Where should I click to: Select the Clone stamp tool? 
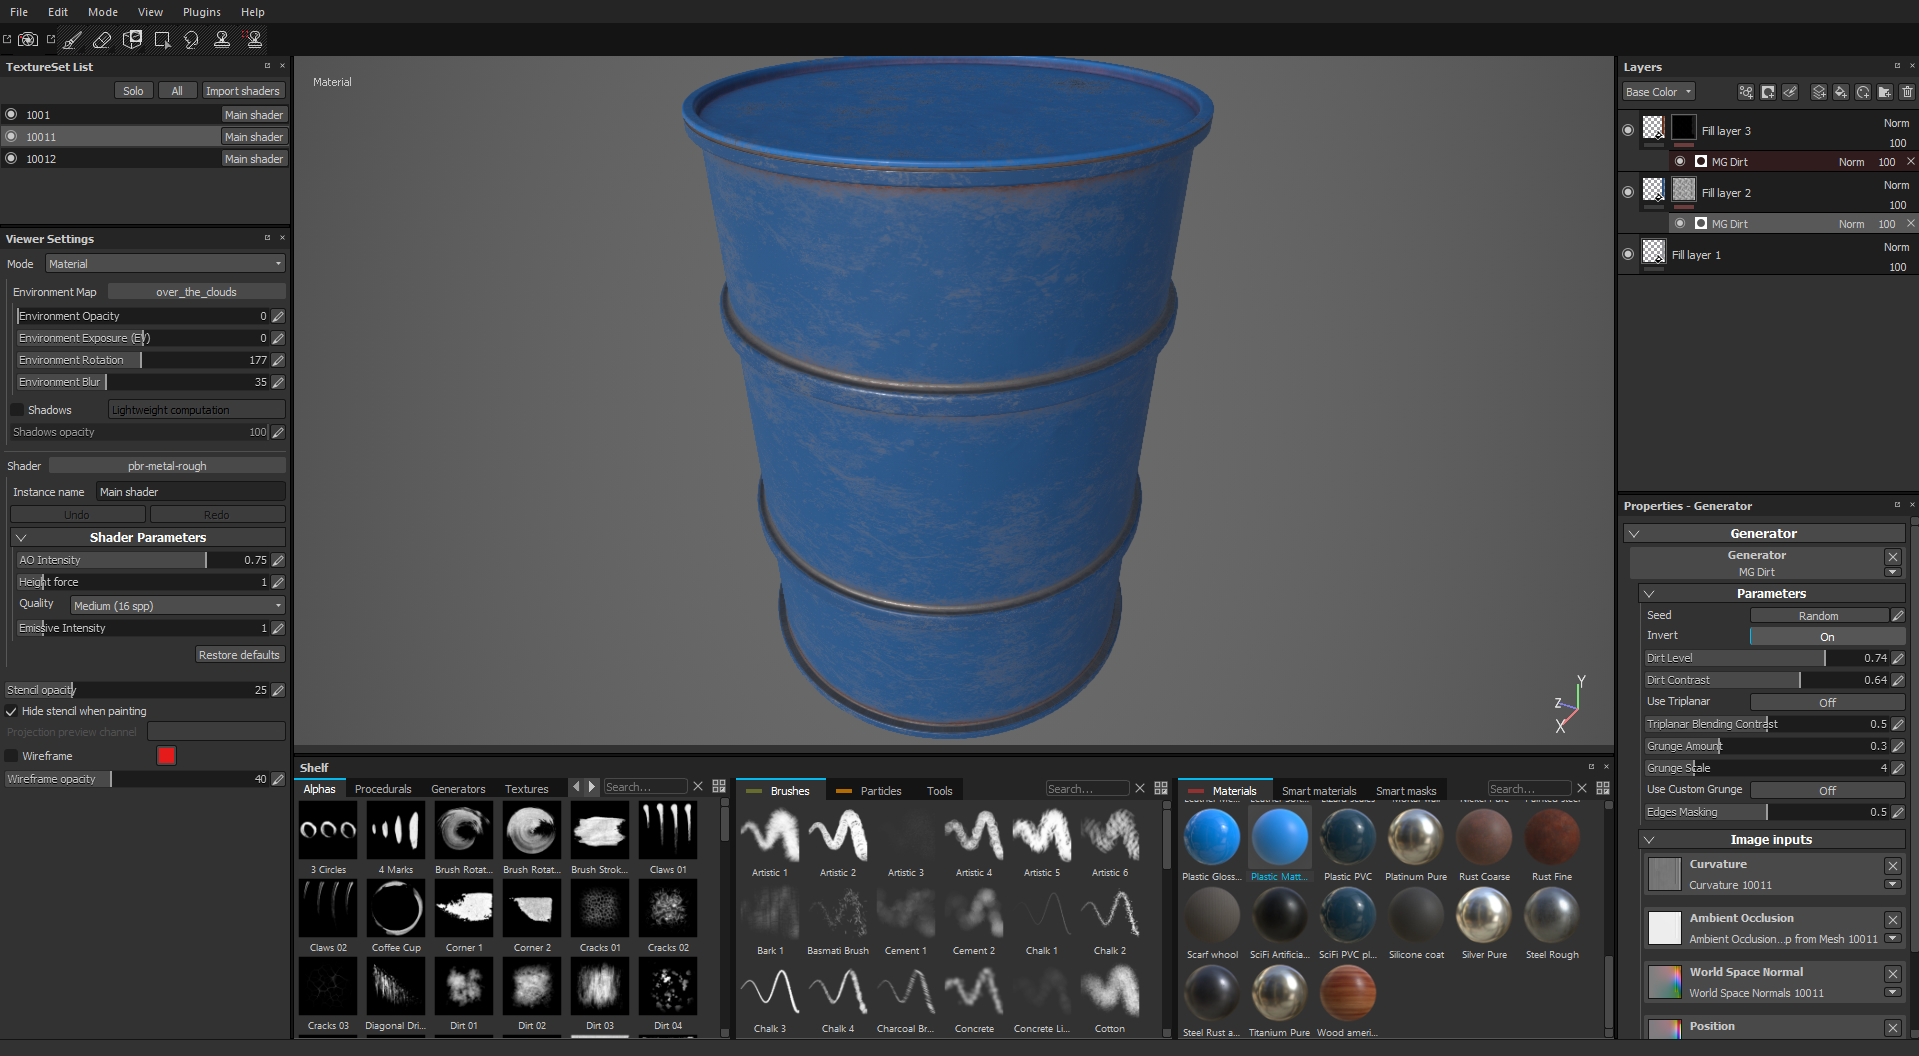pos(222,40)
